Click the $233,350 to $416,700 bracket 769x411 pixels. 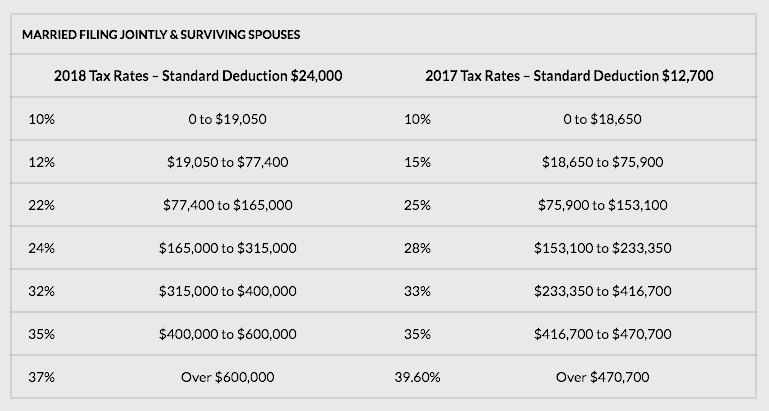(x=602, y=291)
